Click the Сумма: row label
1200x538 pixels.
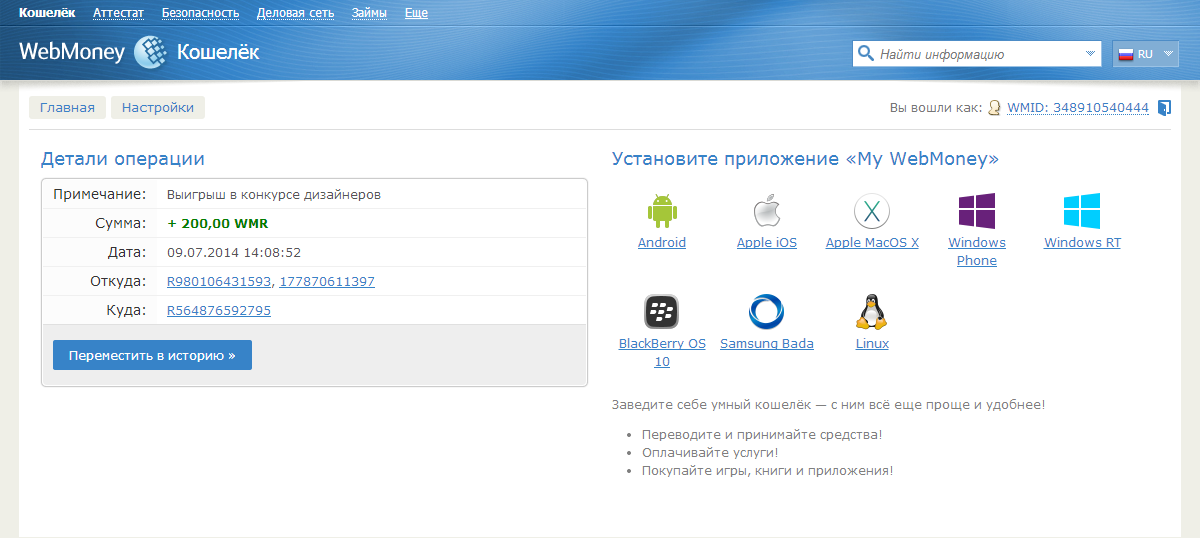(x=121, y=223)
